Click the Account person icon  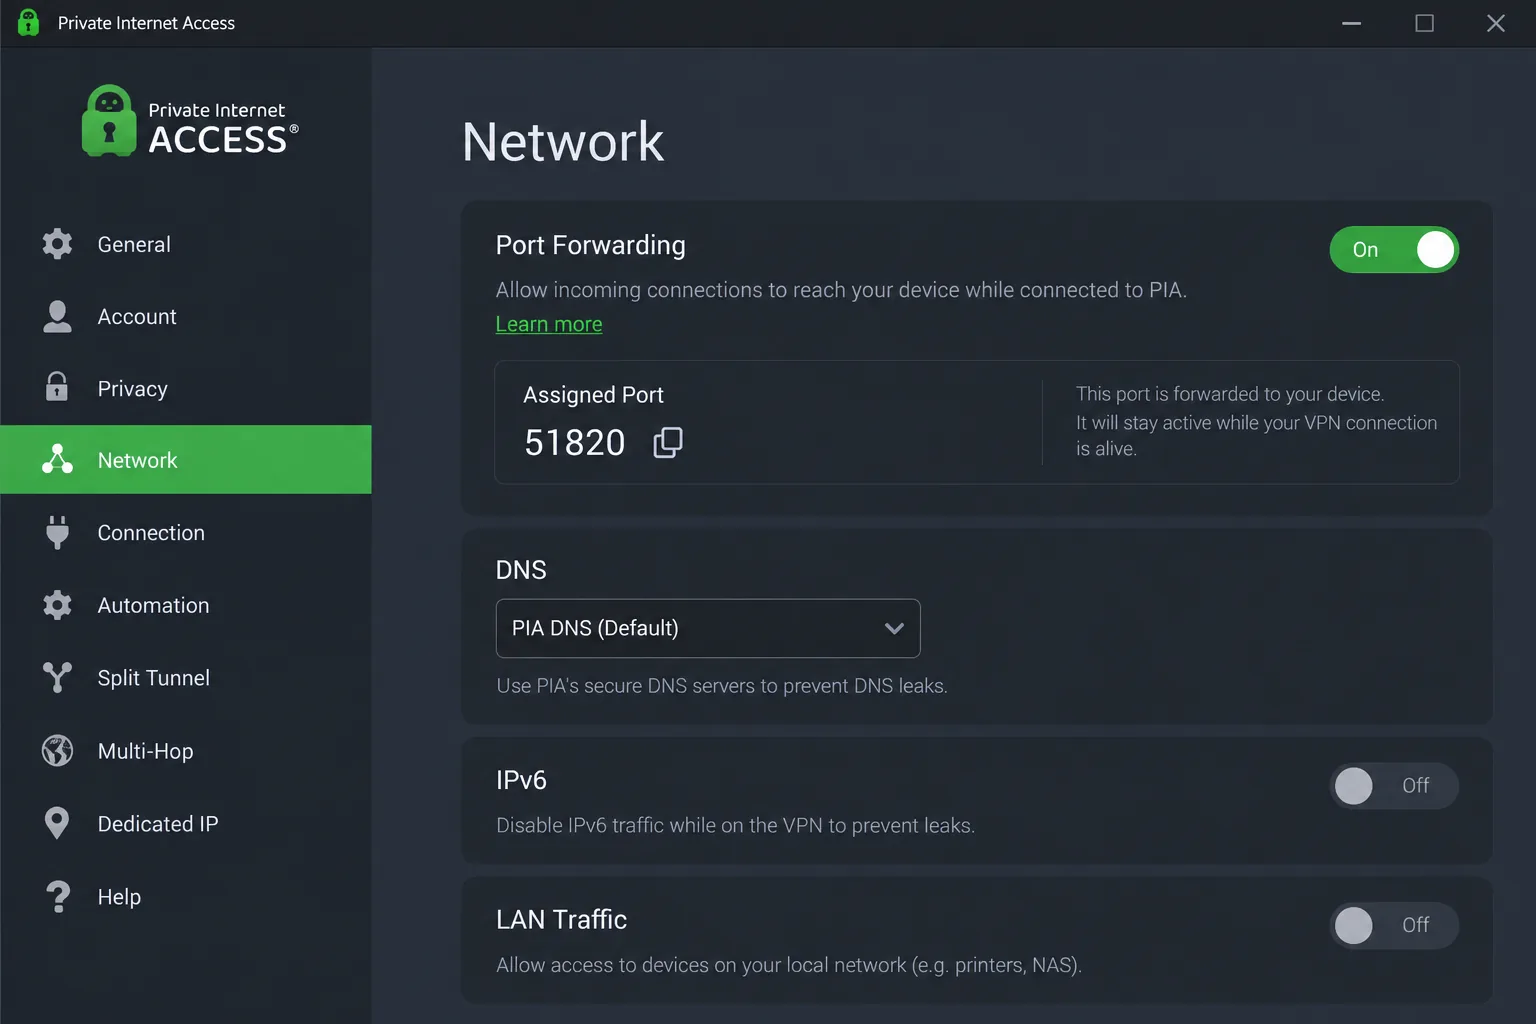57,316
